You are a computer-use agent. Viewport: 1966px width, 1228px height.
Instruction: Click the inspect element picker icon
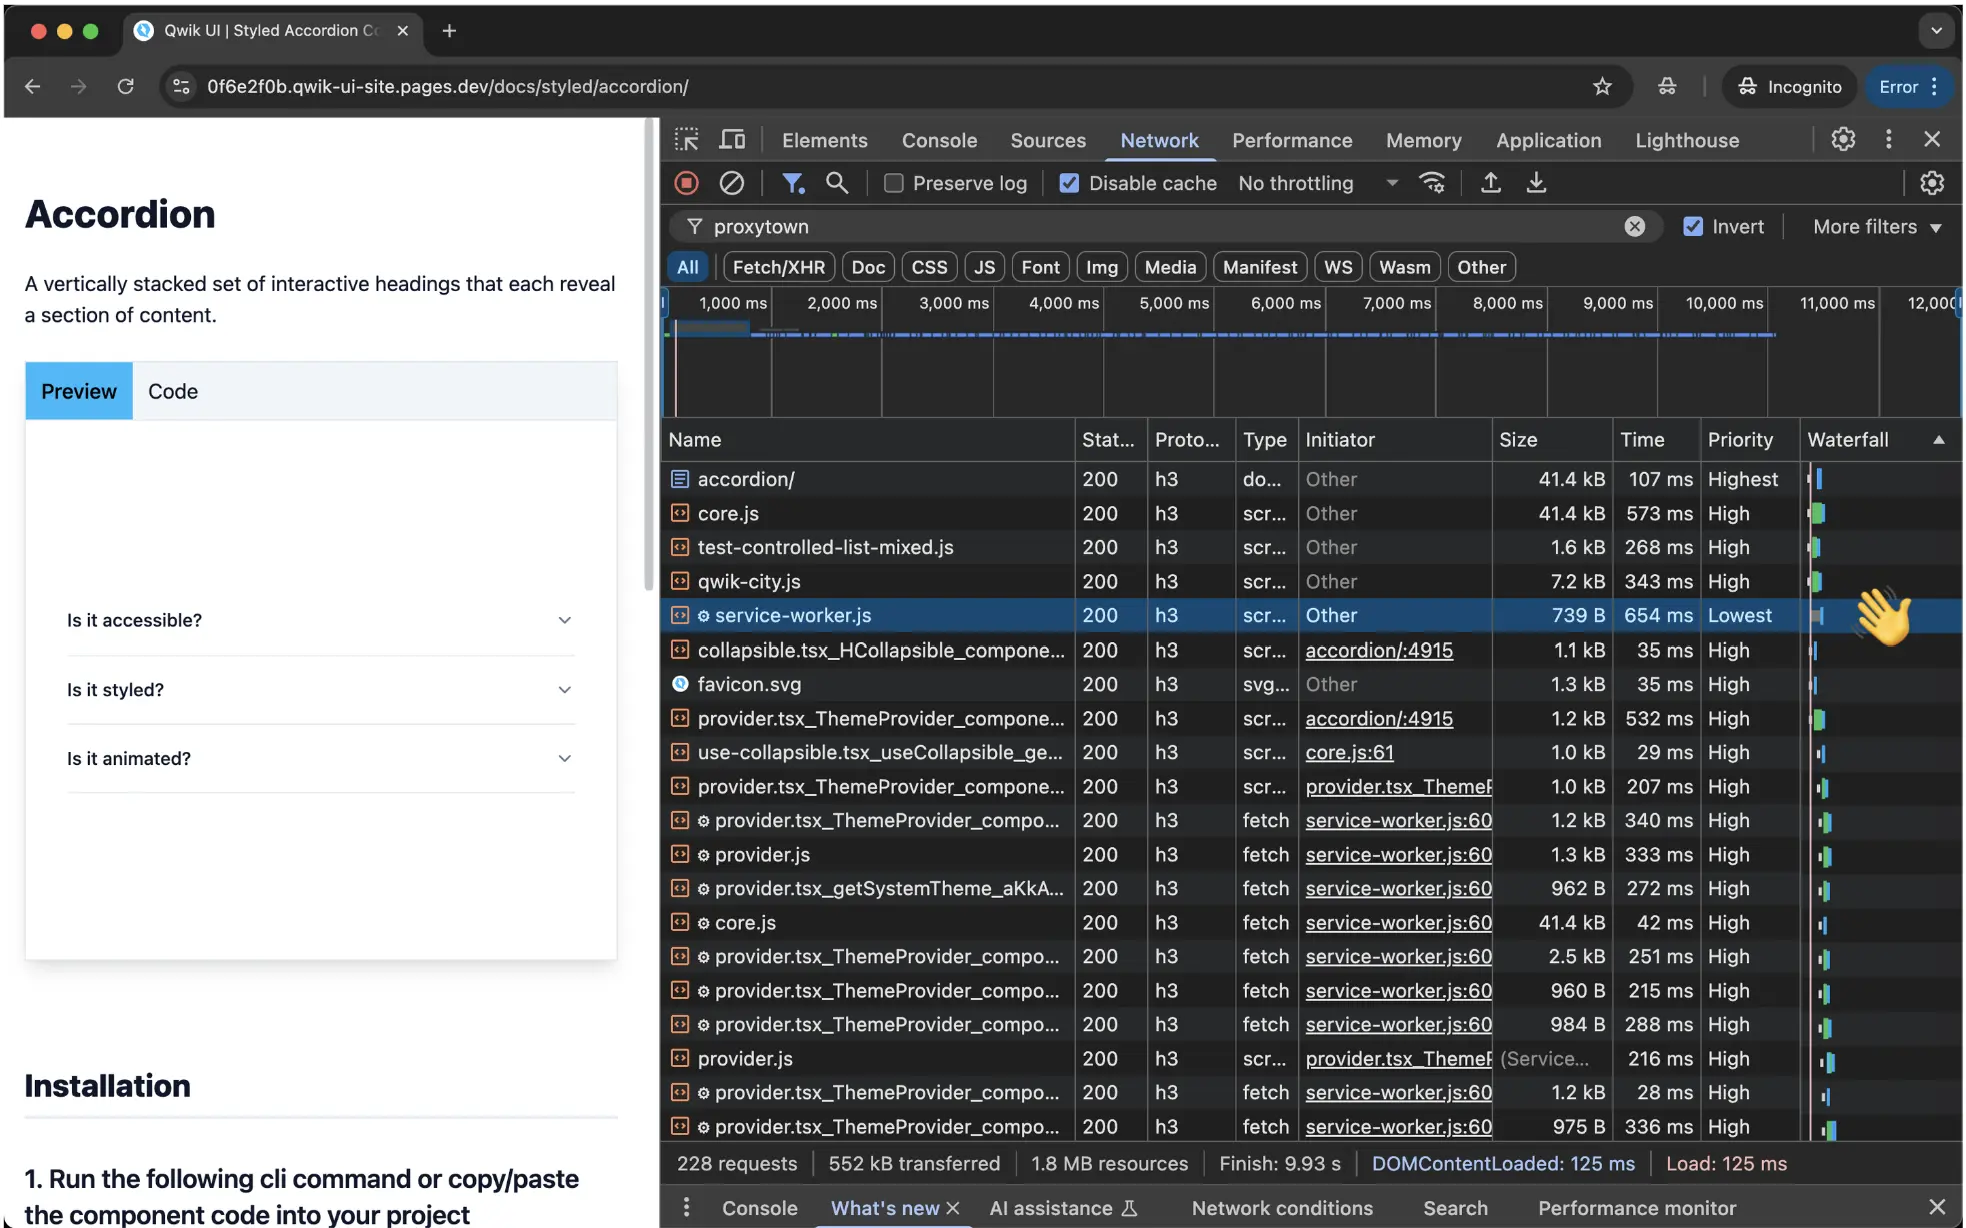(x=686, y=140)
